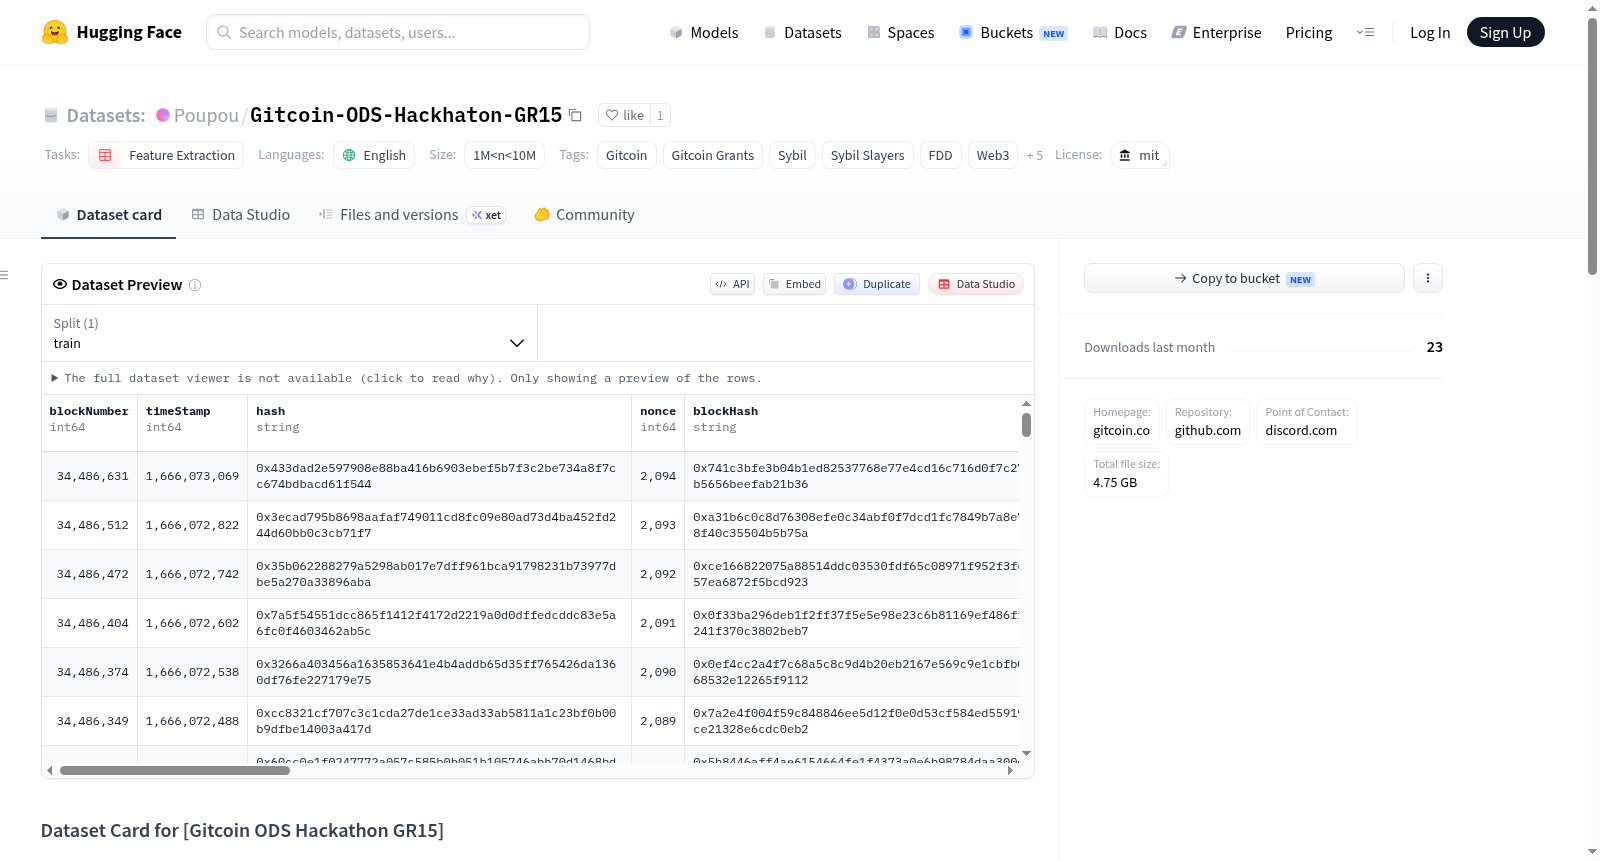Open the gitcoin.co homepage link
1600x861 pixels.
[1121, 430]
